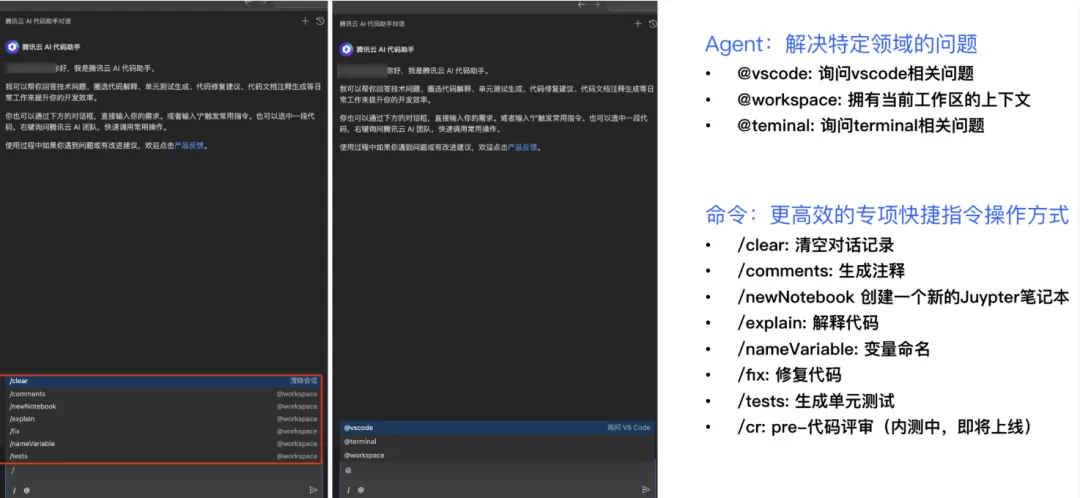Screen dimensions: 1080x498
Task: Choose the @terminal agent suggestion
Action: [x=497, y=442]
